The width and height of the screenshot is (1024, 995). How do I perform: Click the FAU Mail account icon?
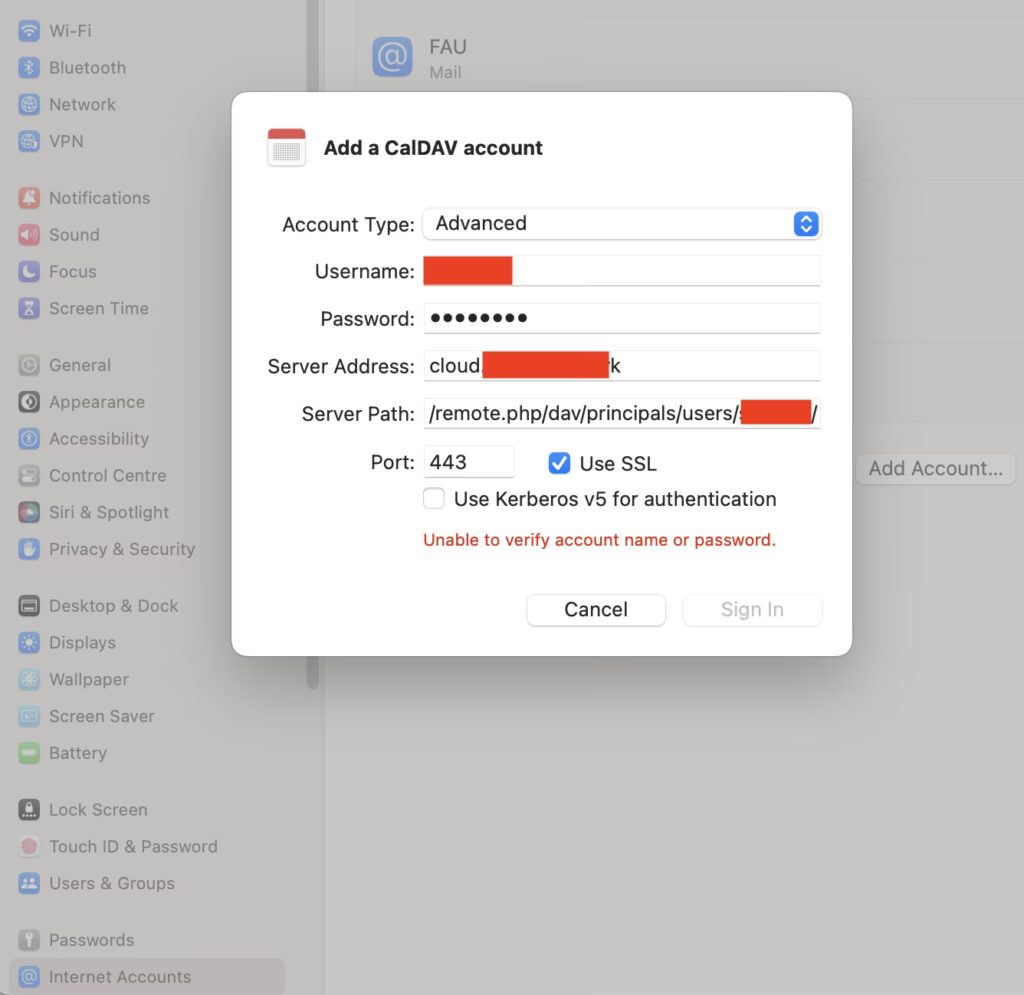click(392, 57)
